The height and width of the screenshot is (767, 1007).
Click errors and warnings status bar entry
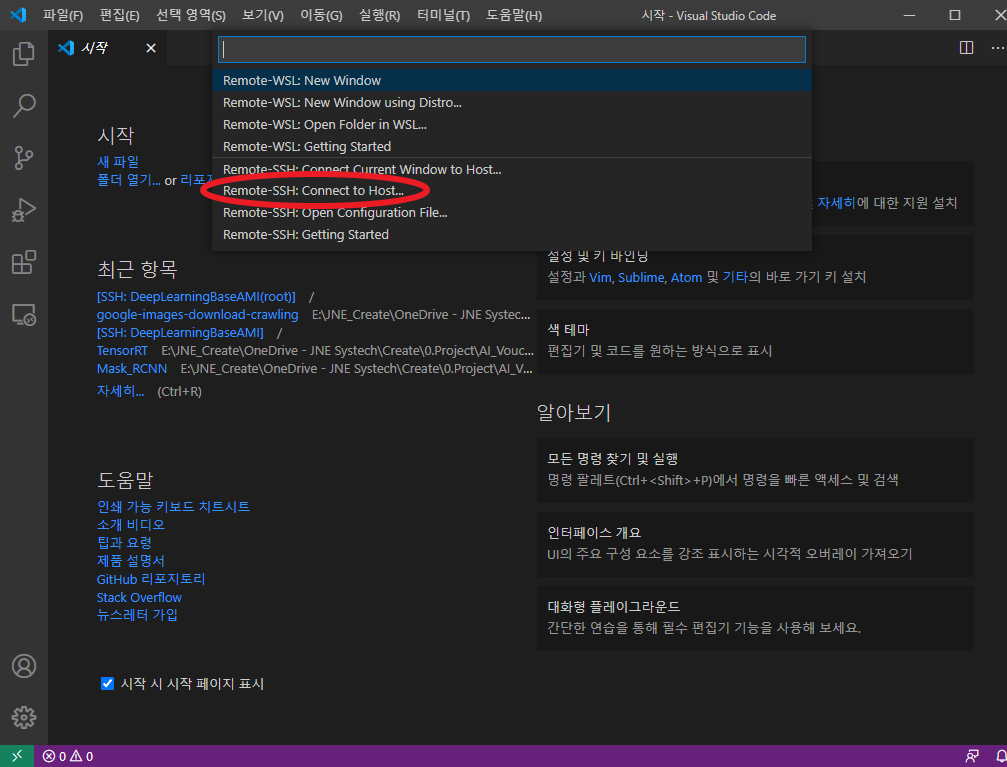[67, 756]
